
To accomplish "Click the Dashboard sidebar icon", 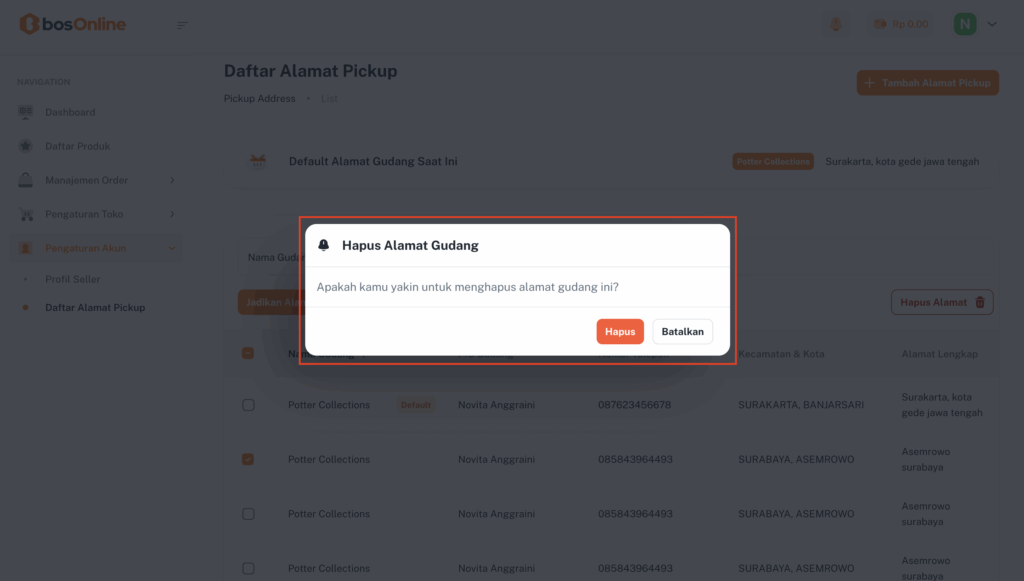I will [26, 113].
